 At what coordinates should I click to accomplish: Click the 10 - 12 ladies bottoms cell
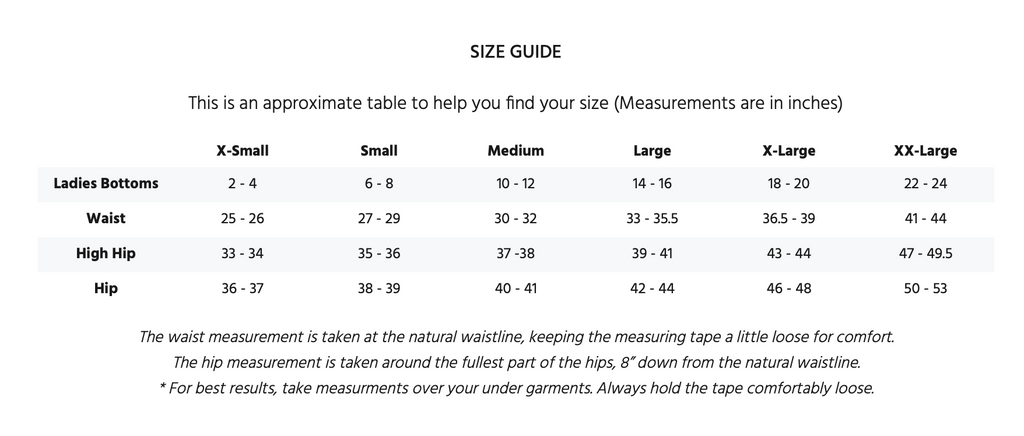[515, 183]
